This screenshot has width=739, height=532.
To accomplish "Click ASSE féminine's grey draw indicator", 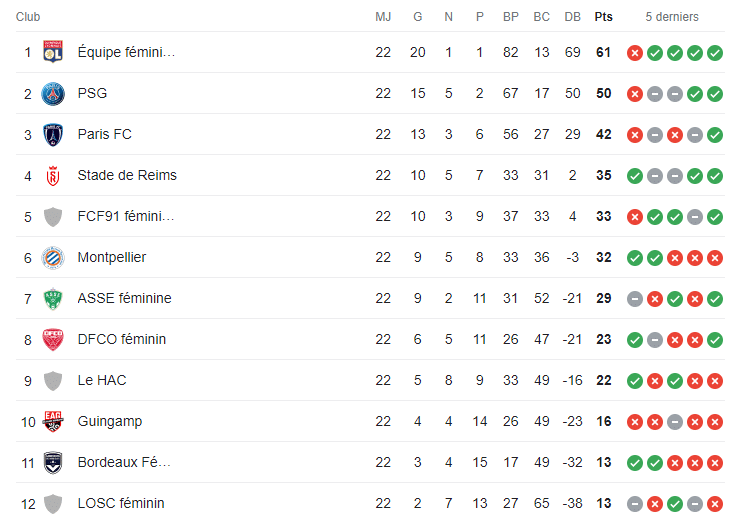I will point(635,298).
